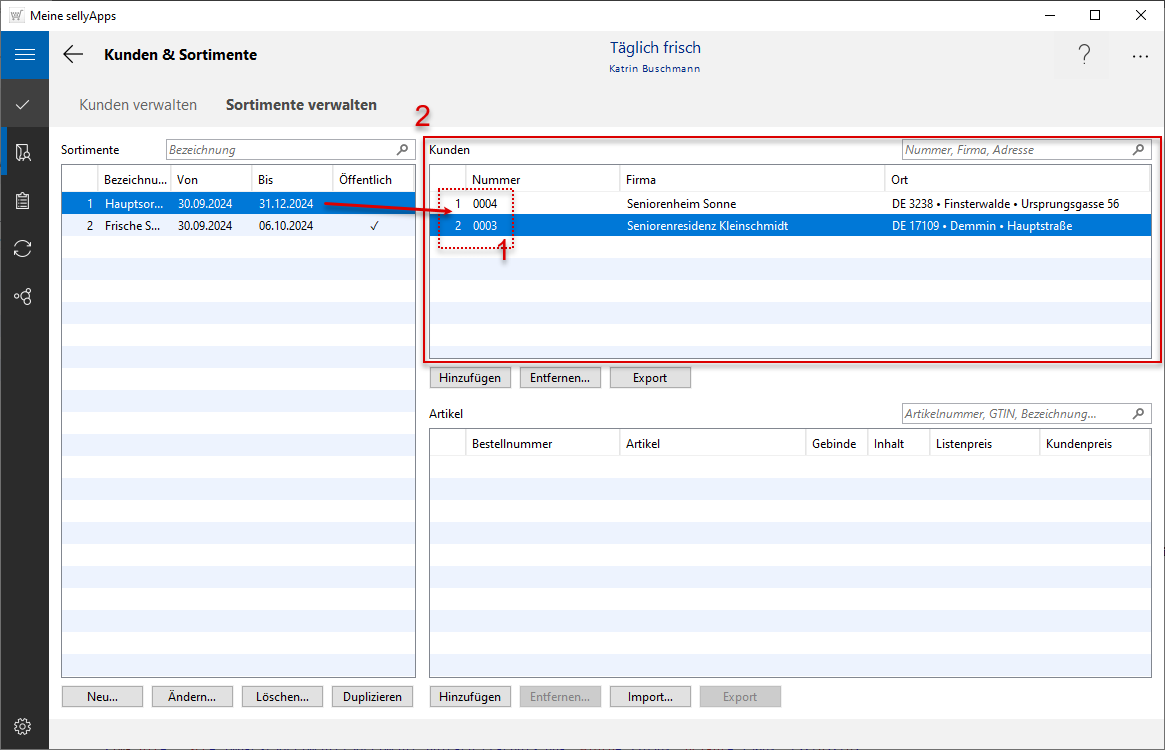Select the customers and assortments sidebar icon

24,152
